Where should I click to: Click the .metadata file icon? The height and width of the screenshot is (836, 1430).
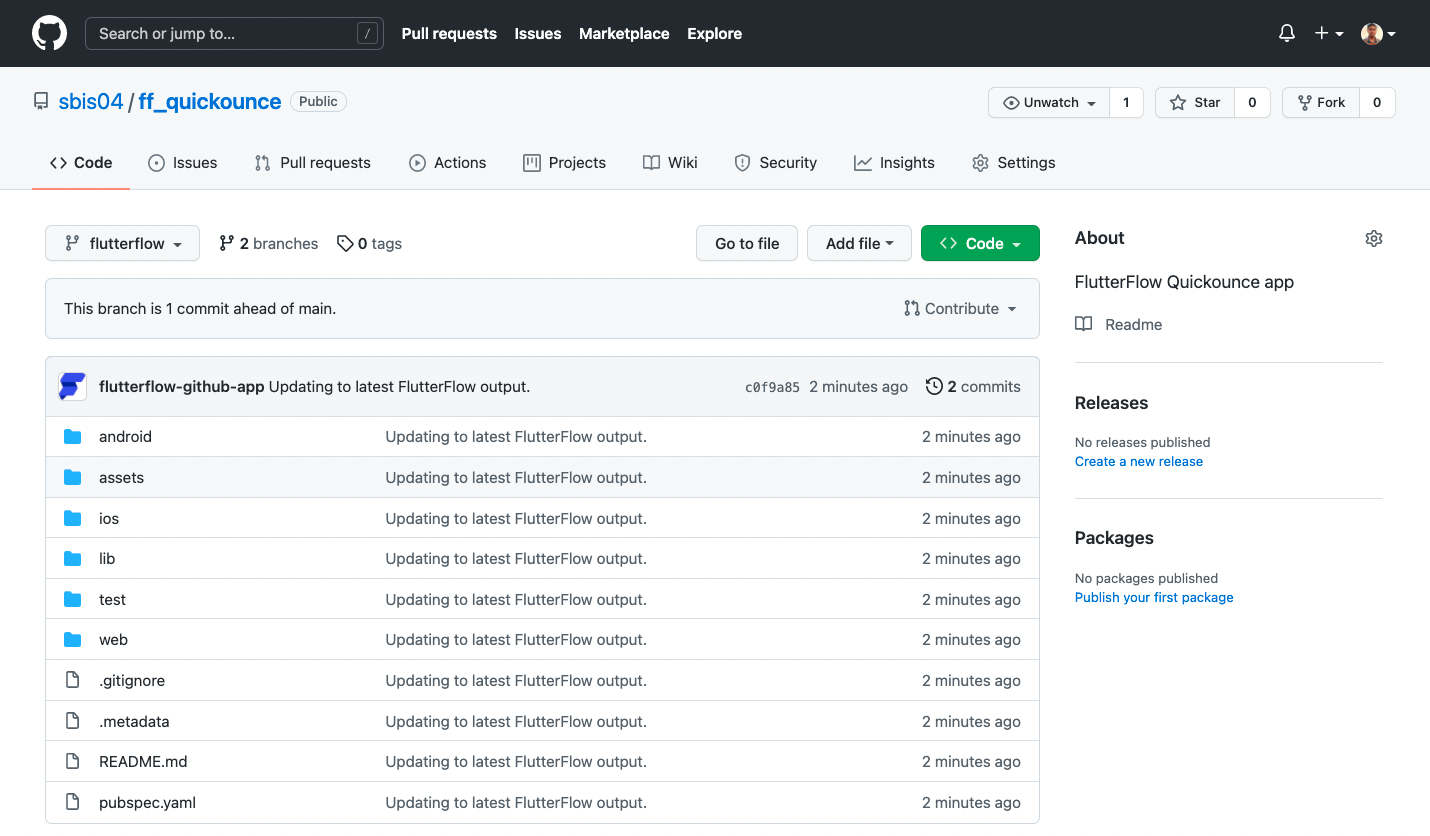[73, 721]
